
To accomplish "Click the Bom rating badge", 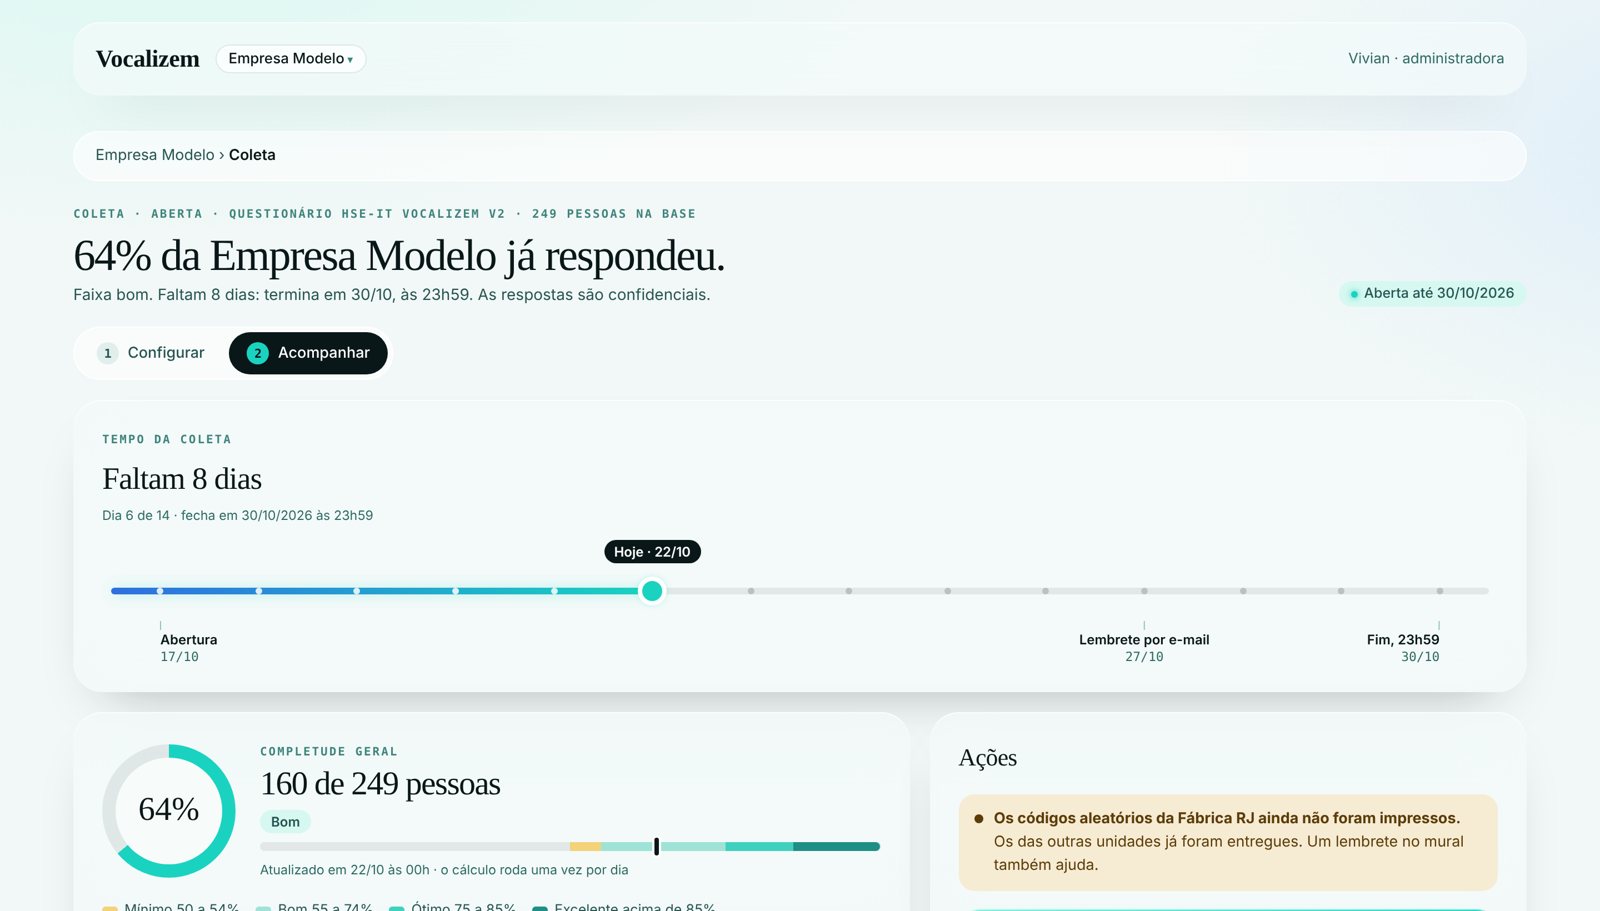I will tap(285, 822).
